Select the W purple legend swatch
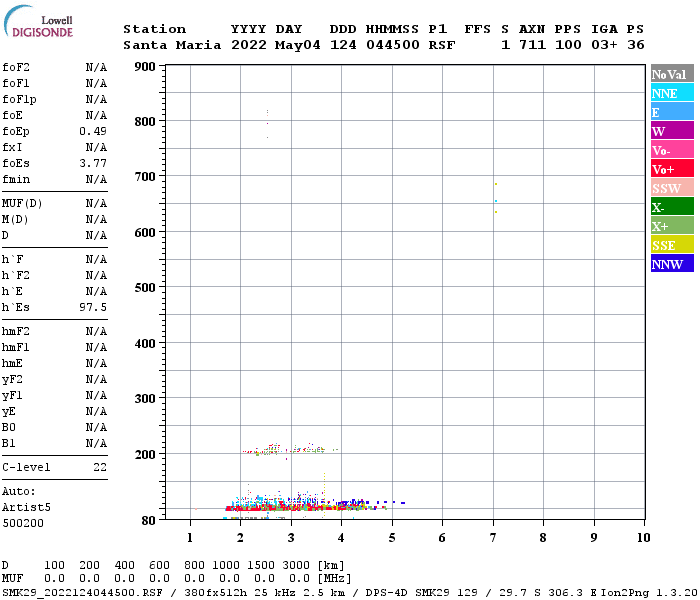700x600 pixels. pyautogui.click(x=672, y=131)
